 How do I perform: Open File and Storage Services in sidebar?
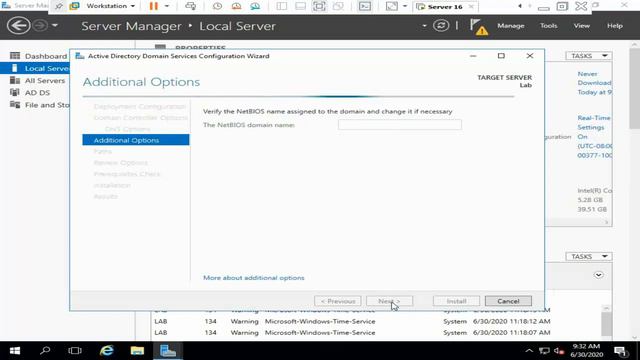pos(47,105)
